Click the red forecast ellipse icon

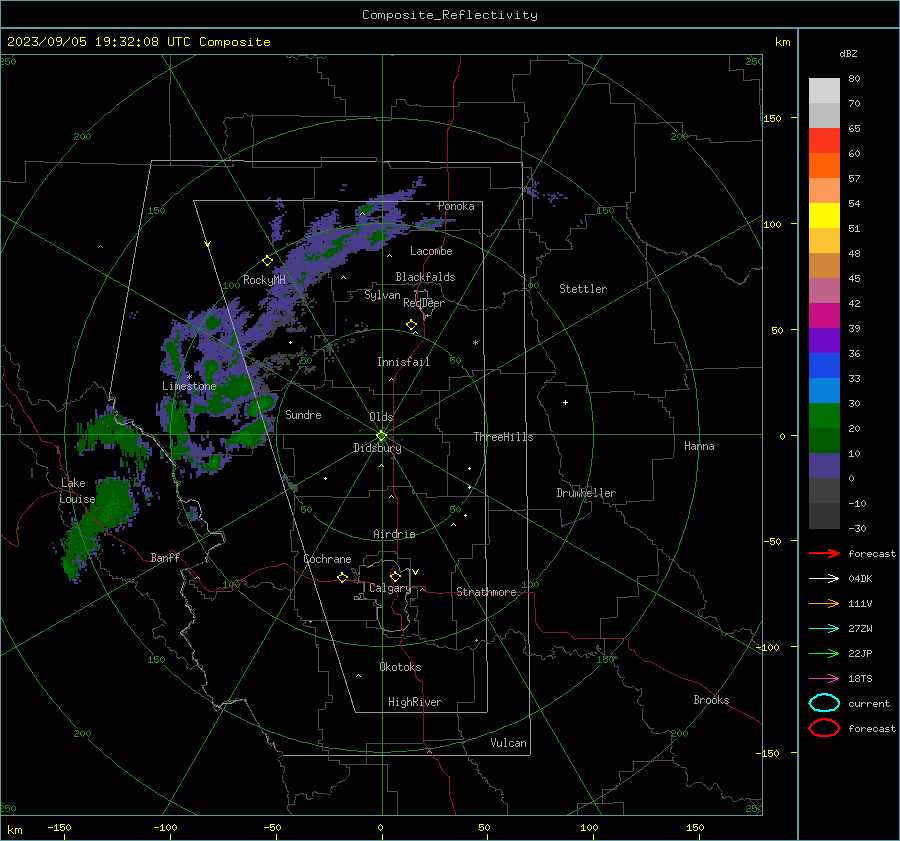coord(824,728)
